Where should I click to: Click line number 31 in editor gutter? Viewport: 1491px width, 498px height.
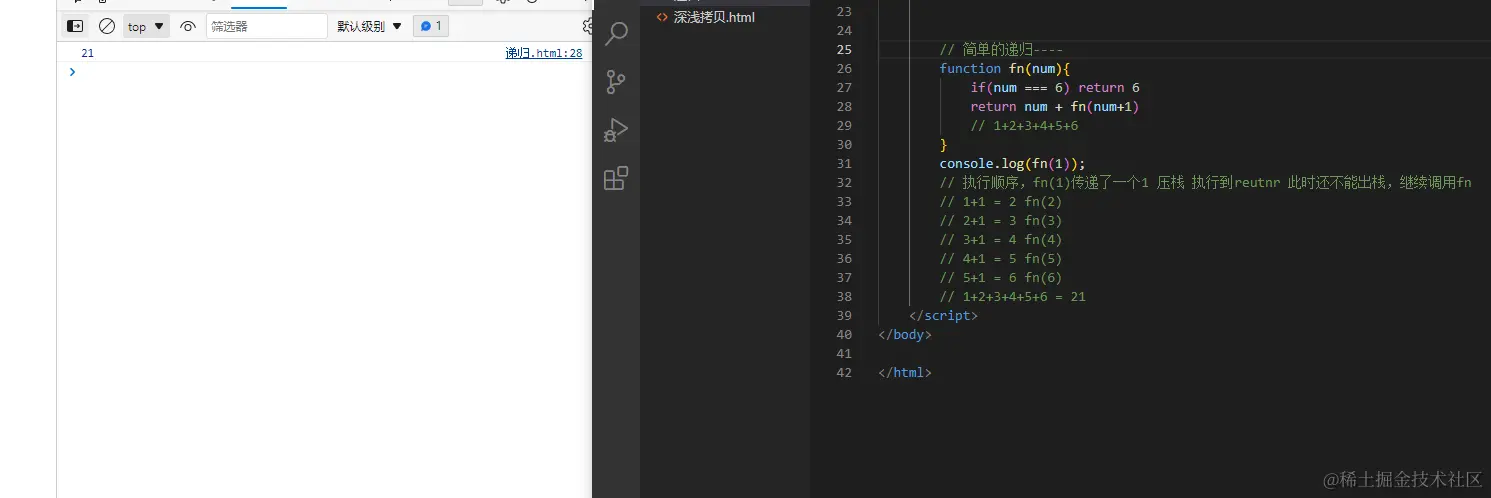click(x=843, y=163)
